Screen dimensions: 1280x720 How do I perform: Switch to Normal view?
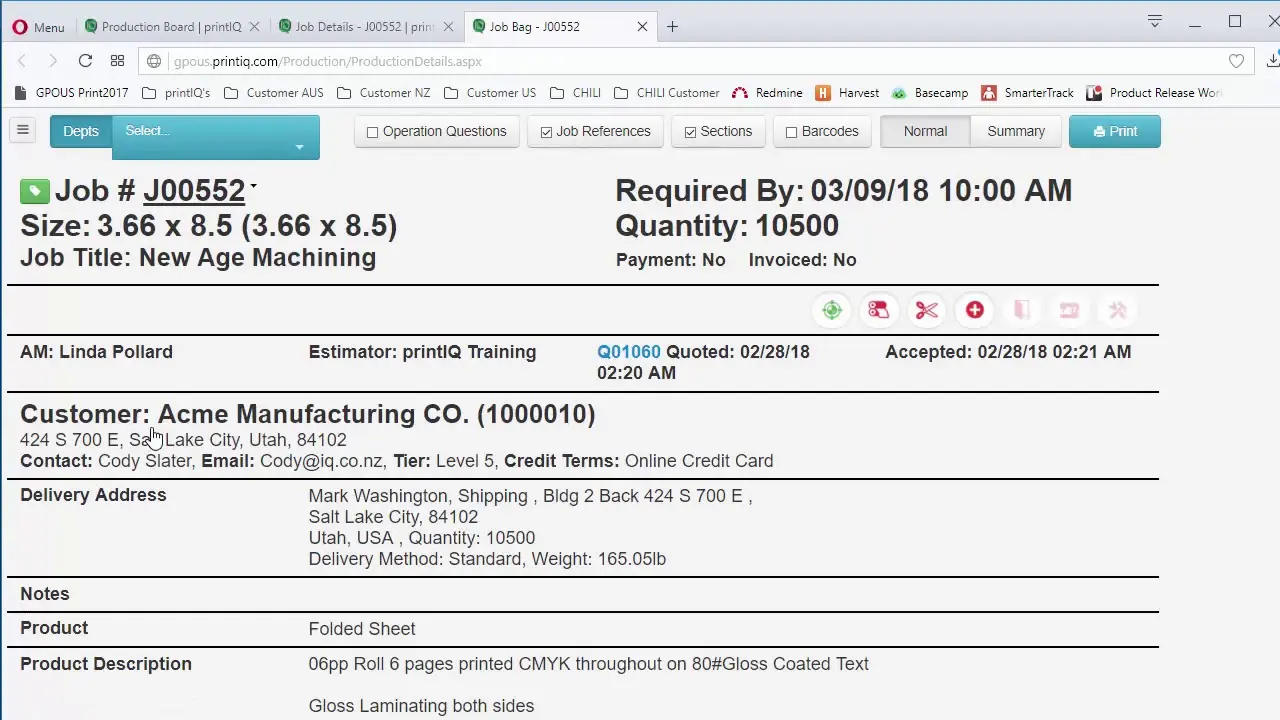pos(925,131)
